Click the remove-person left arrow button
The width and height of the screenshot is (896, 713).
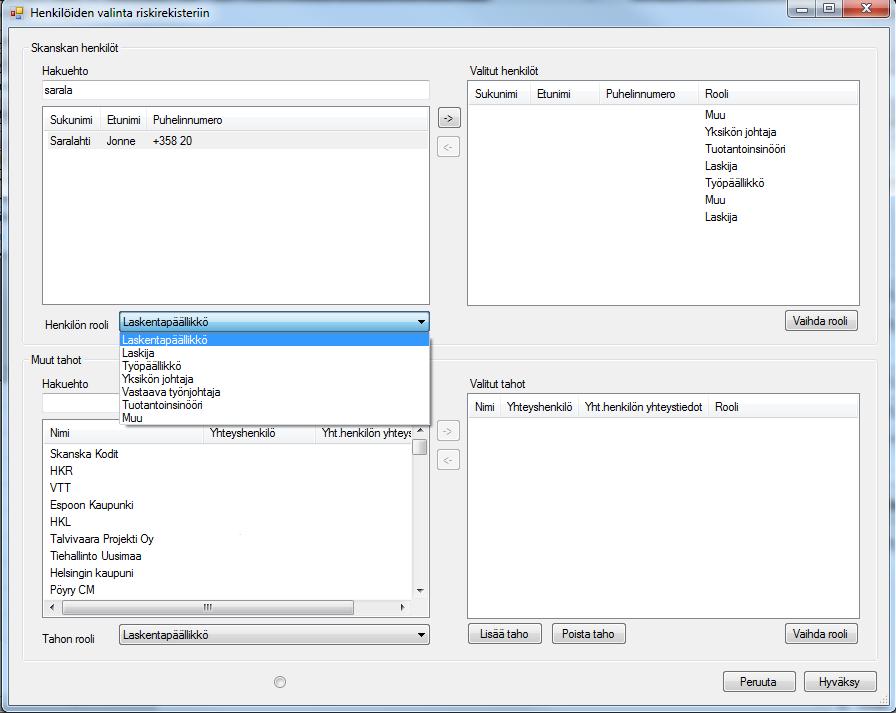click(449, 147)
